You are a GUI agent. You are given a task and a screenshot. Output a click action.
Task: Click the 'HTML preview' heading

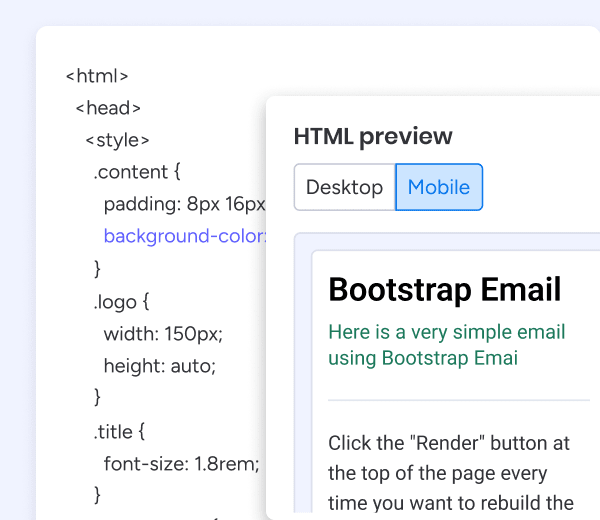click(373, 136)
